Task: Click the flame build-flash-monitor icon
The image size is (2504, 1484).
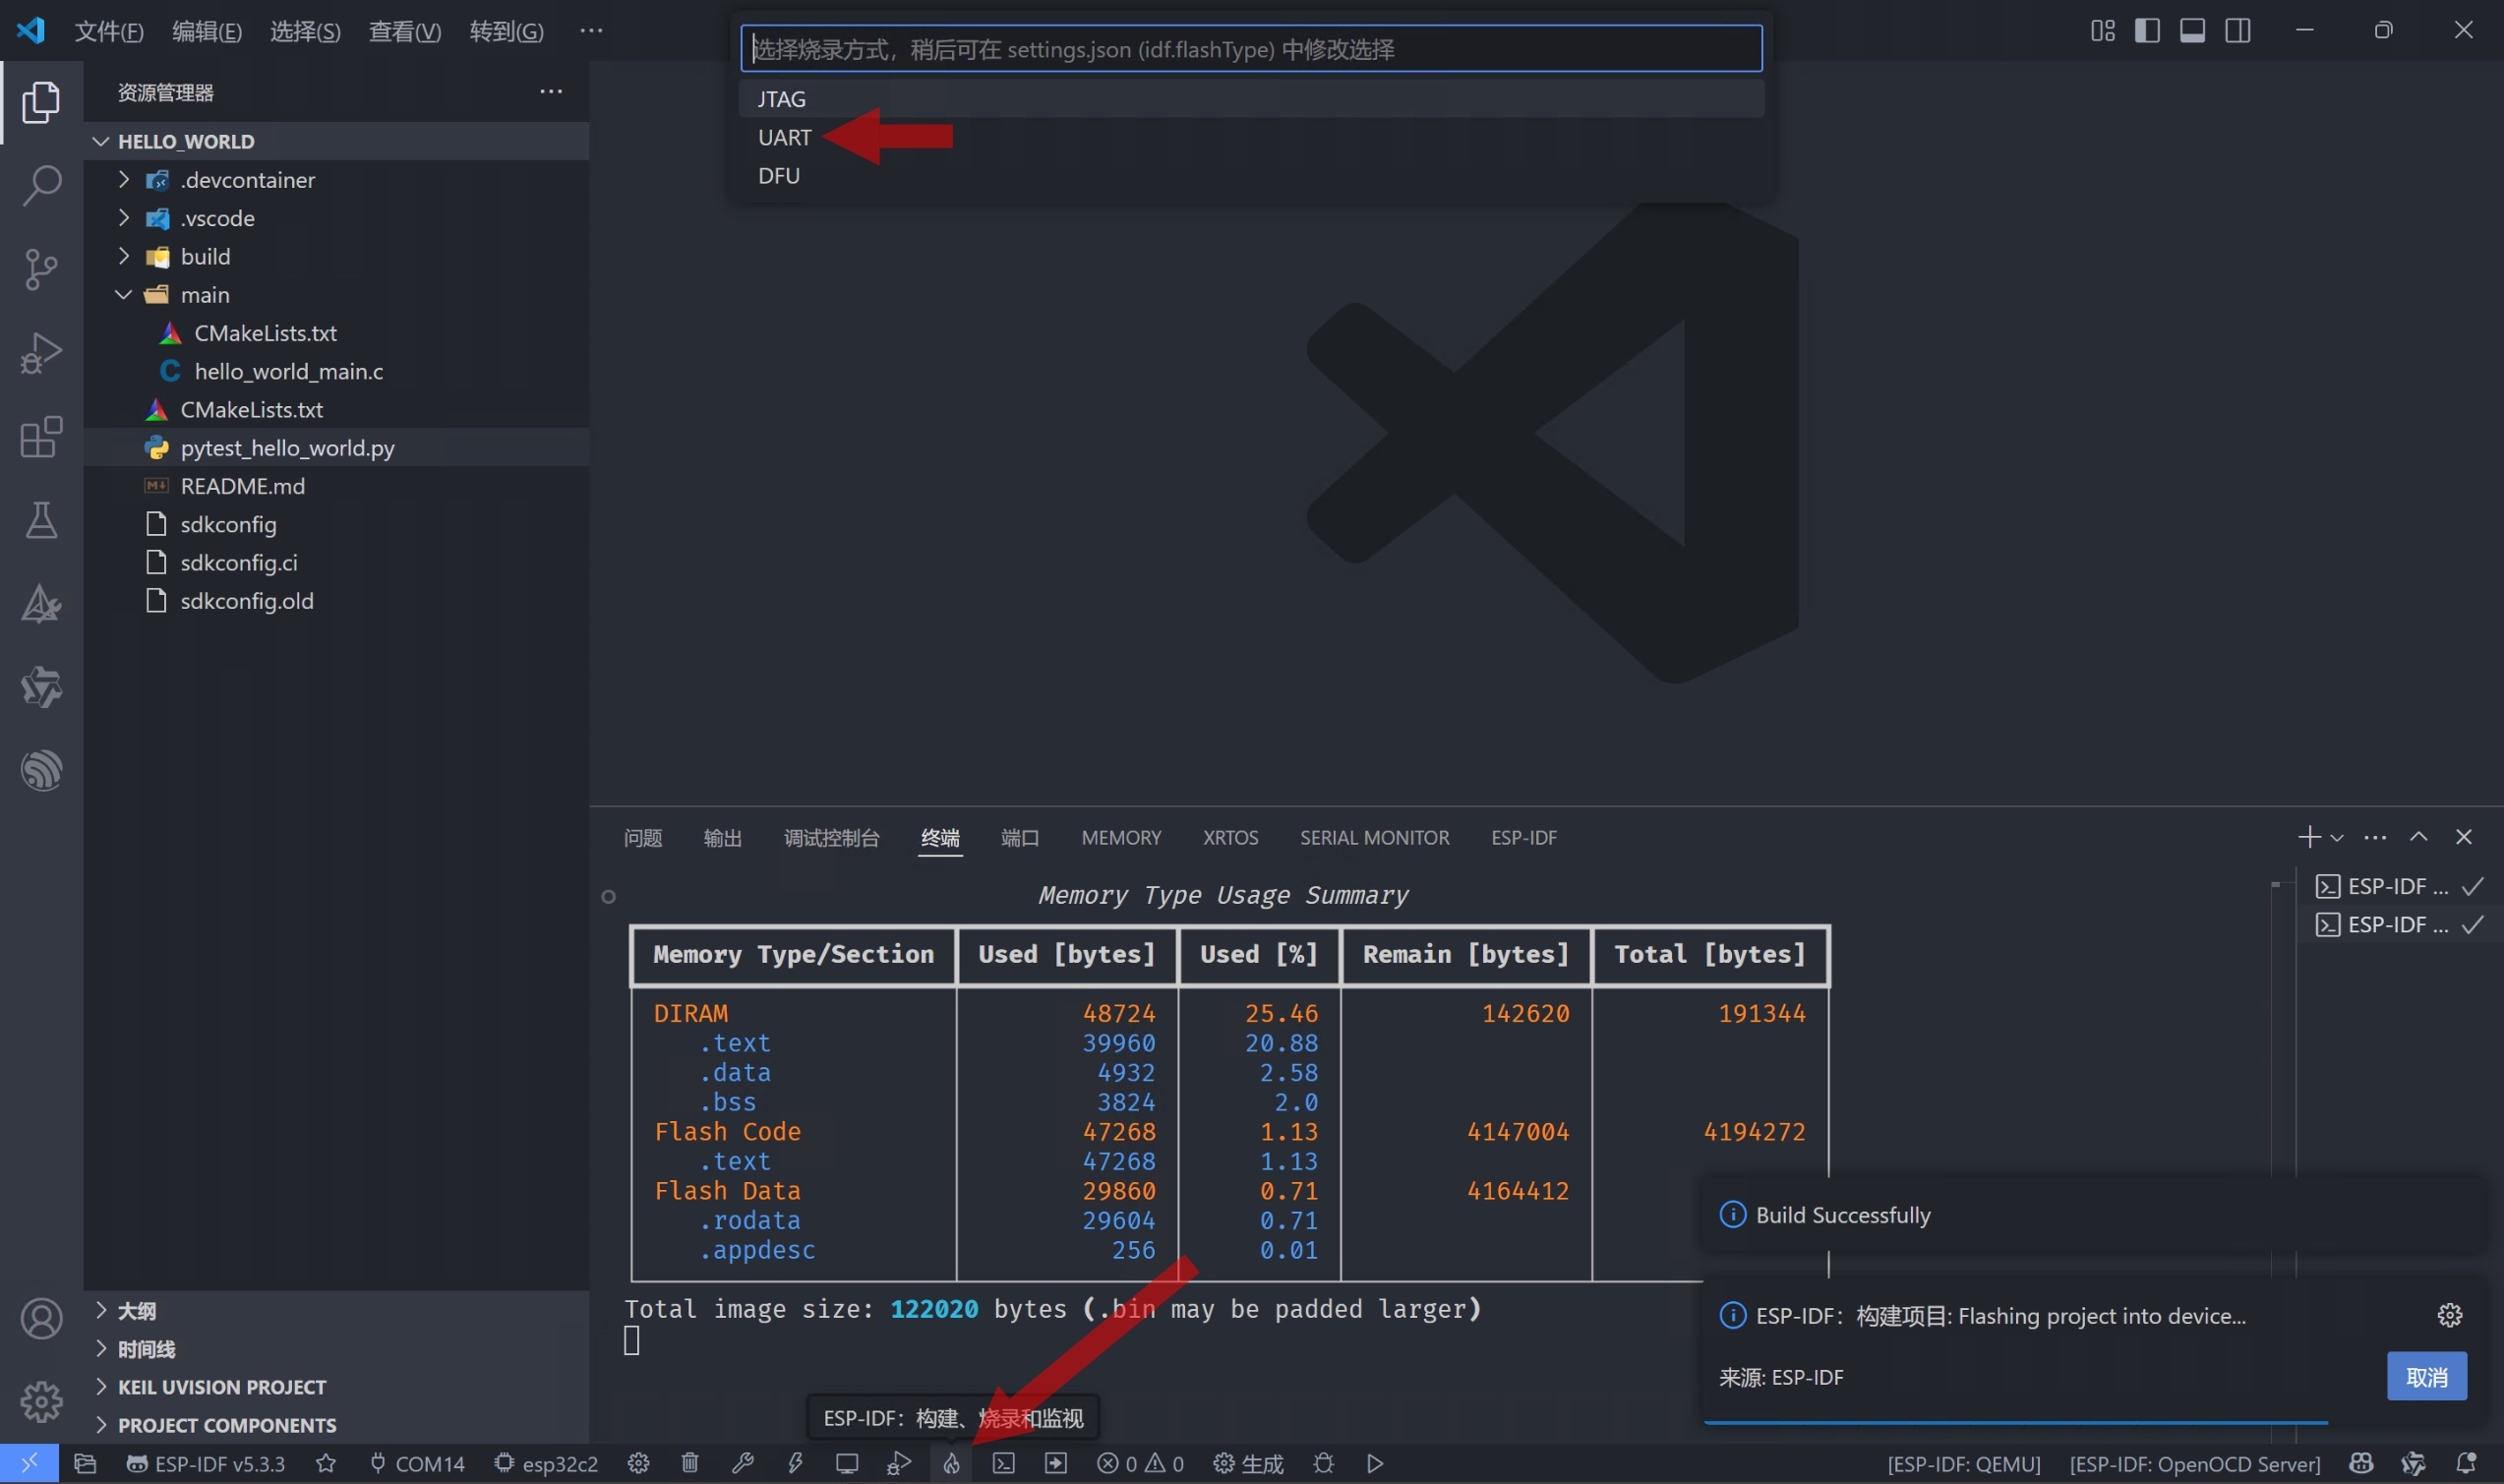Action: tap(951, 1463)
